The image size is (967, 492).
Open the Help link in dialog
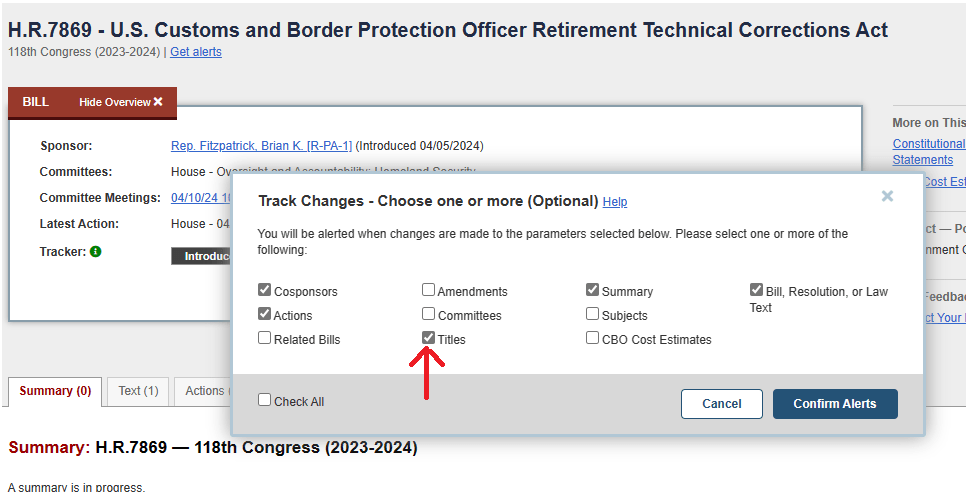[615, 202]
